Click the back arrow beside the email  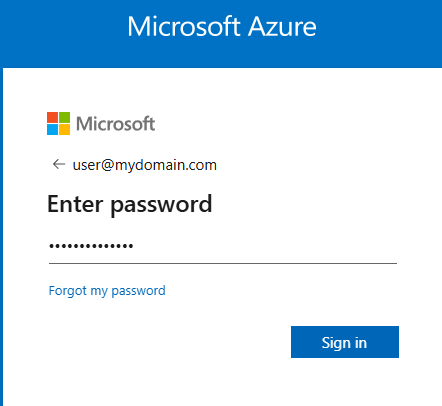tap(59, 164)
